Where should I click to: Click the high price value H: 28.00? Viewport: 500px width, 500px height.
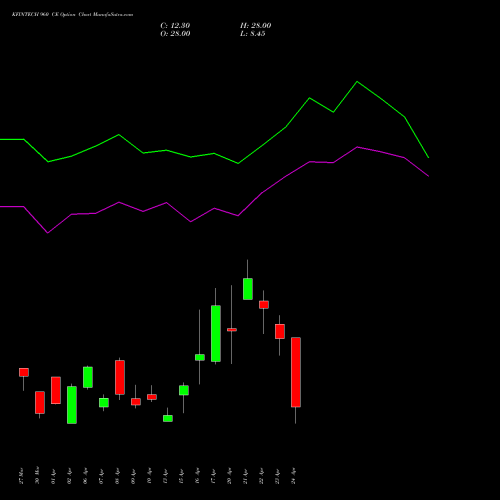[x=255, y=26]
